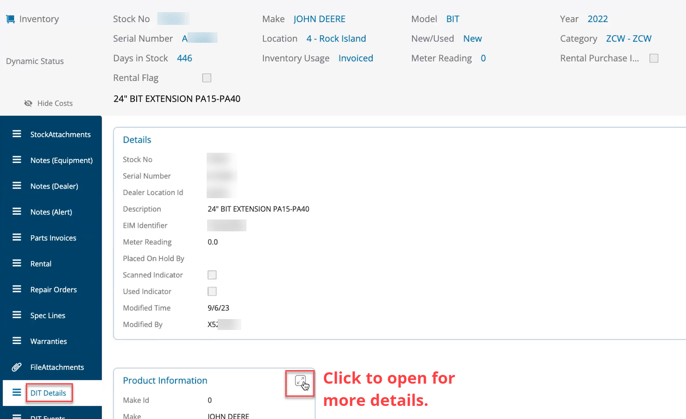This screenshot has width=686, height=419.
Task: Enable the Scanned Indicator checkbox
Action: point(212,275)
